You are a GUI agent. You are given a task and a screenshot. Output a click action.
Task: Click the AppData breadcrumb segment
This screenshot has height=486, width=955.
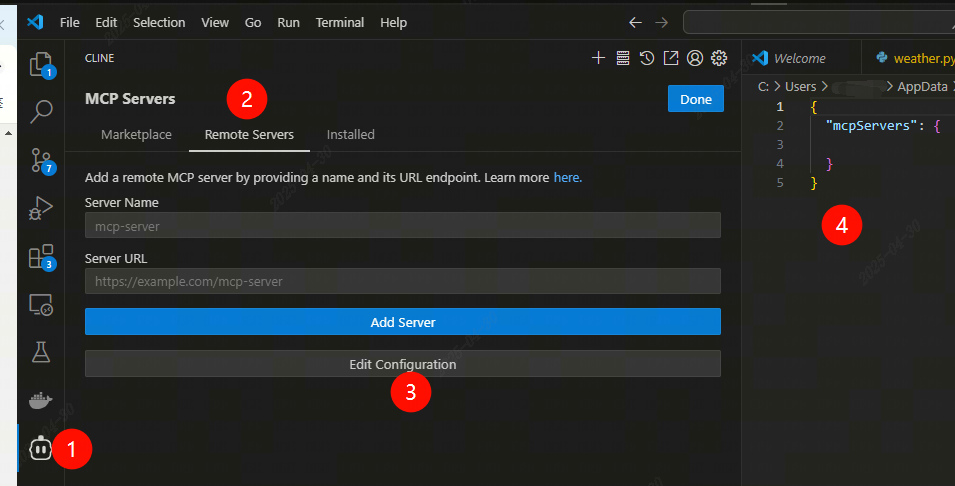click(922, 86)
